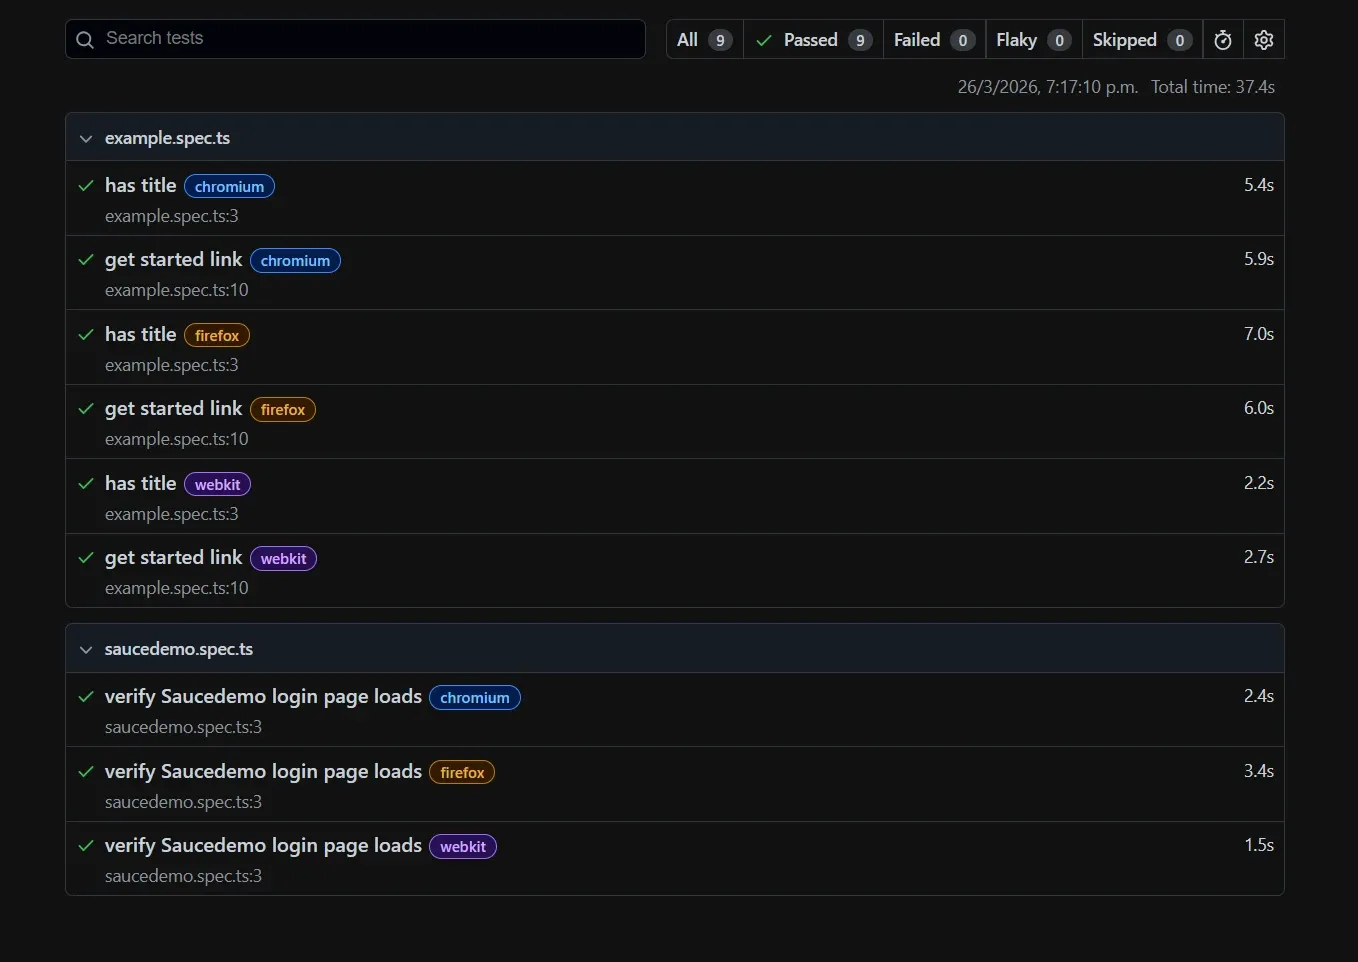
Task: Click the magnifier icon in search bar
Action: pos(85,40)
